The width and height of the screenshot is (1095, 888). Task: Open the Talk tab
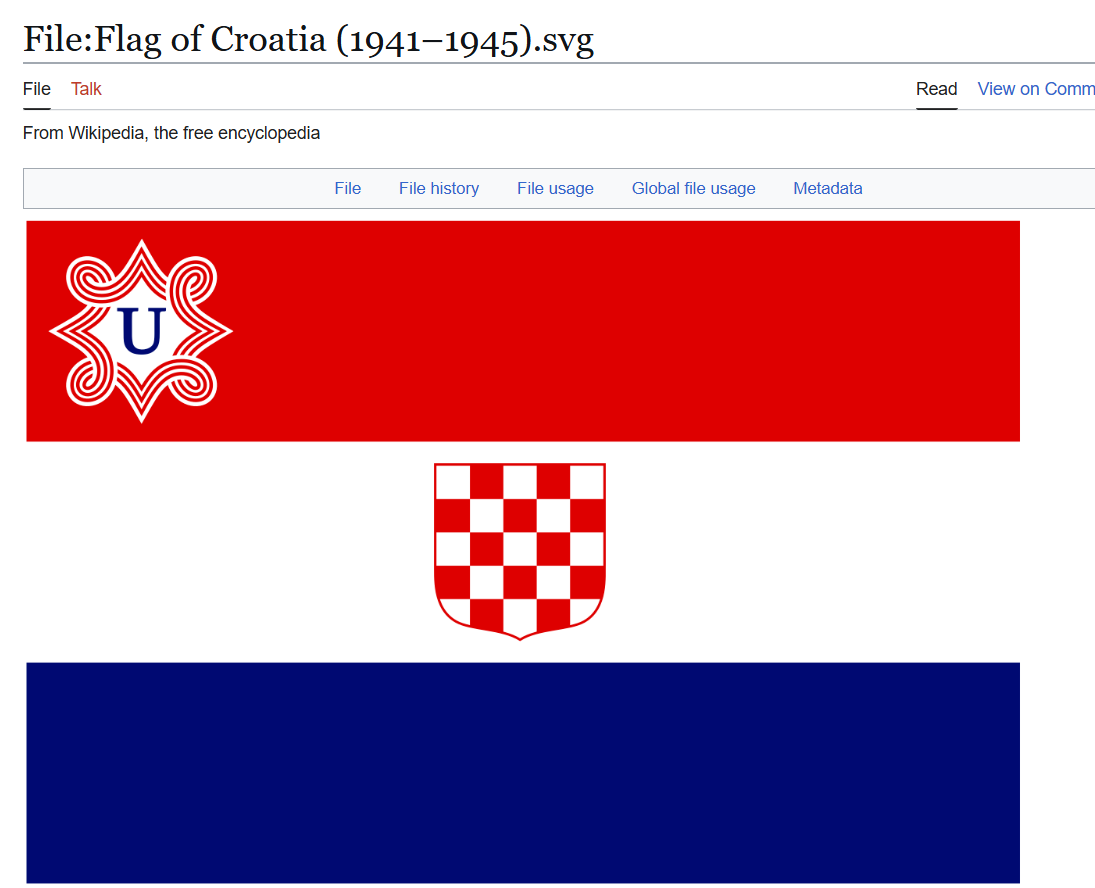[86, 89]
